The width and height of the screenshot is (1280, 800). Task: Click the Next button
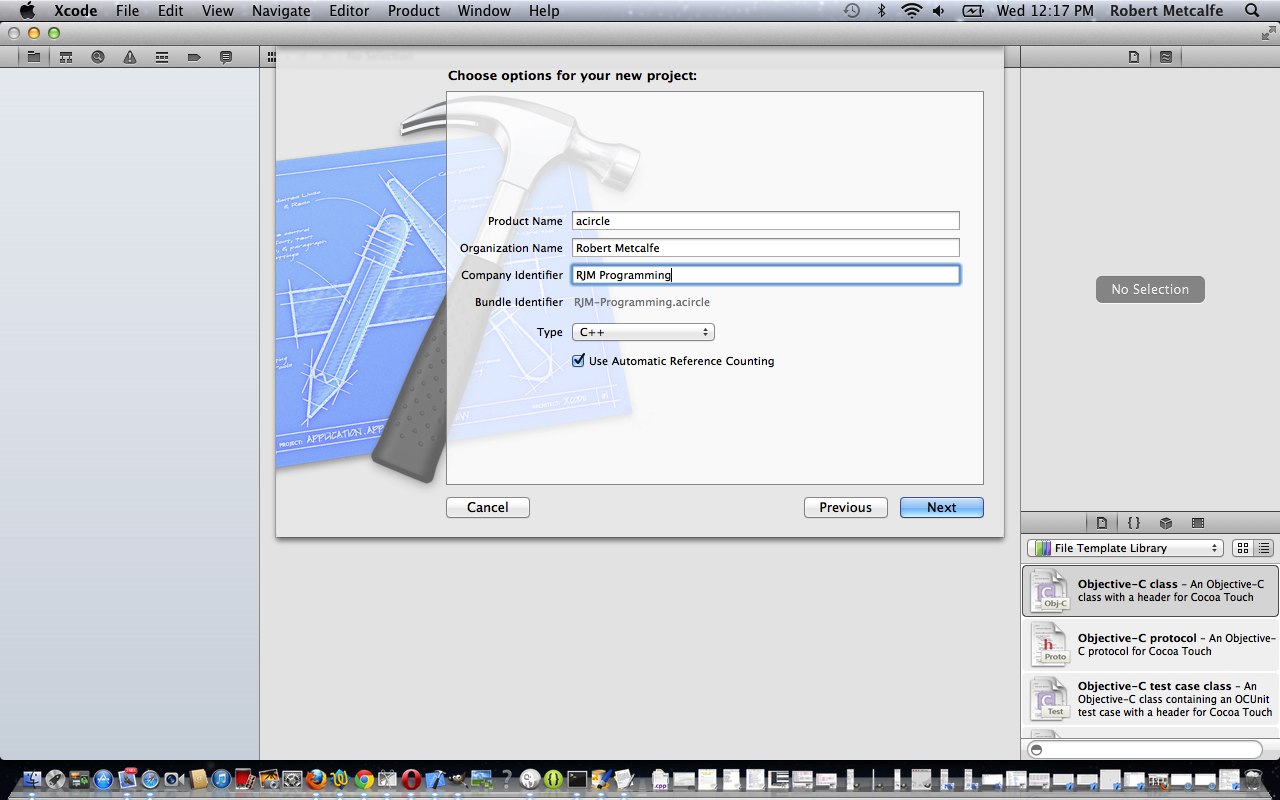click(x=941, y=507)
